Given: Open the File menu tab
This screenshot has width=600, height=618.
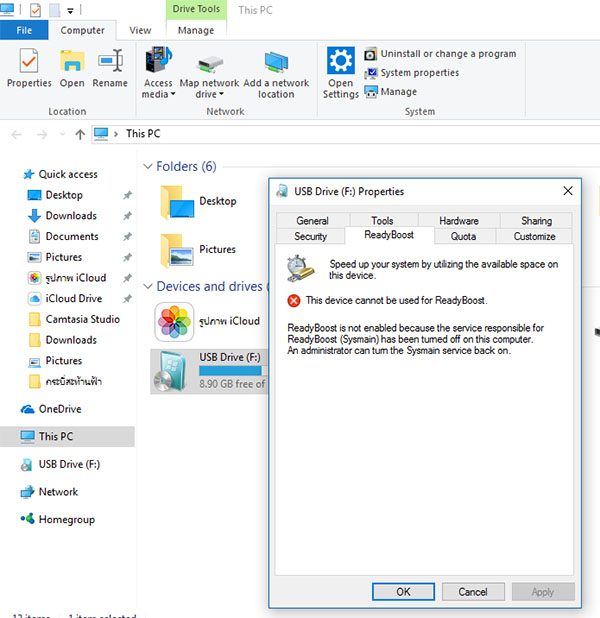Looking at the screenshot, I should point(24,31).
